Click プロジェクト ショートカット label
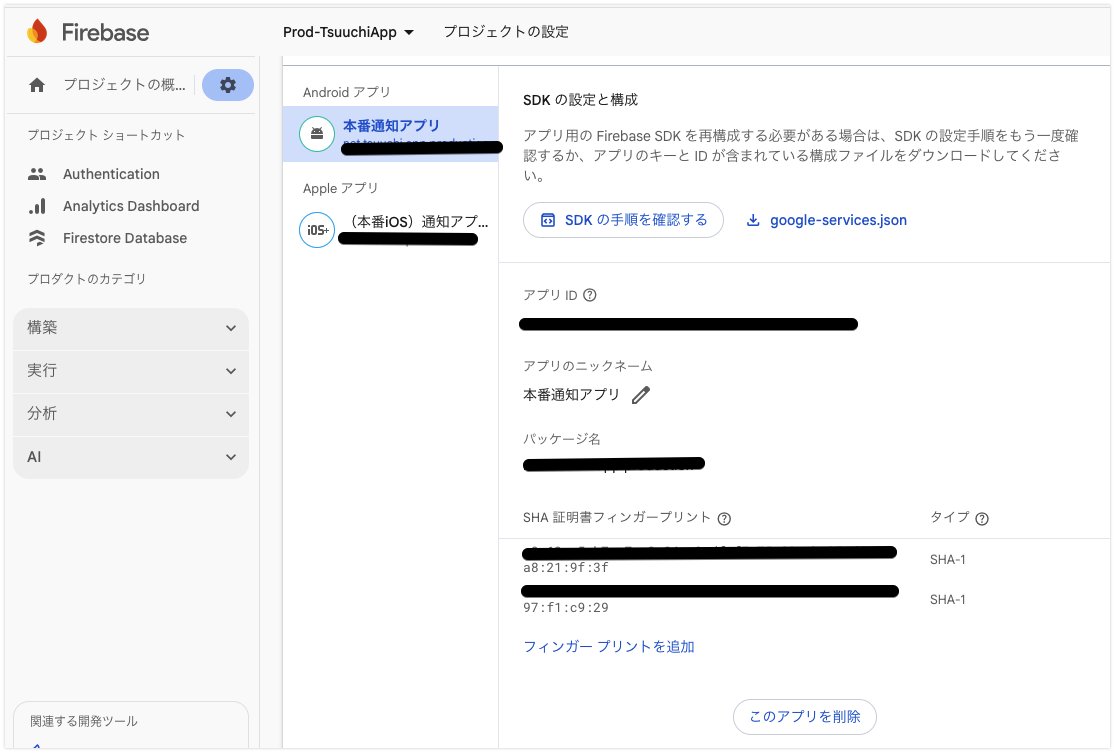This screenshot has height=753, width=1115. [106, 135]
